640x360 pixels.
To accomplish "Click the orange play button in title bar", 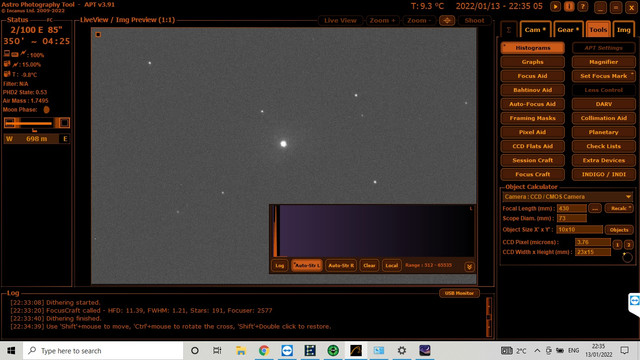I will pyautogui.click(x=555, y=7).
